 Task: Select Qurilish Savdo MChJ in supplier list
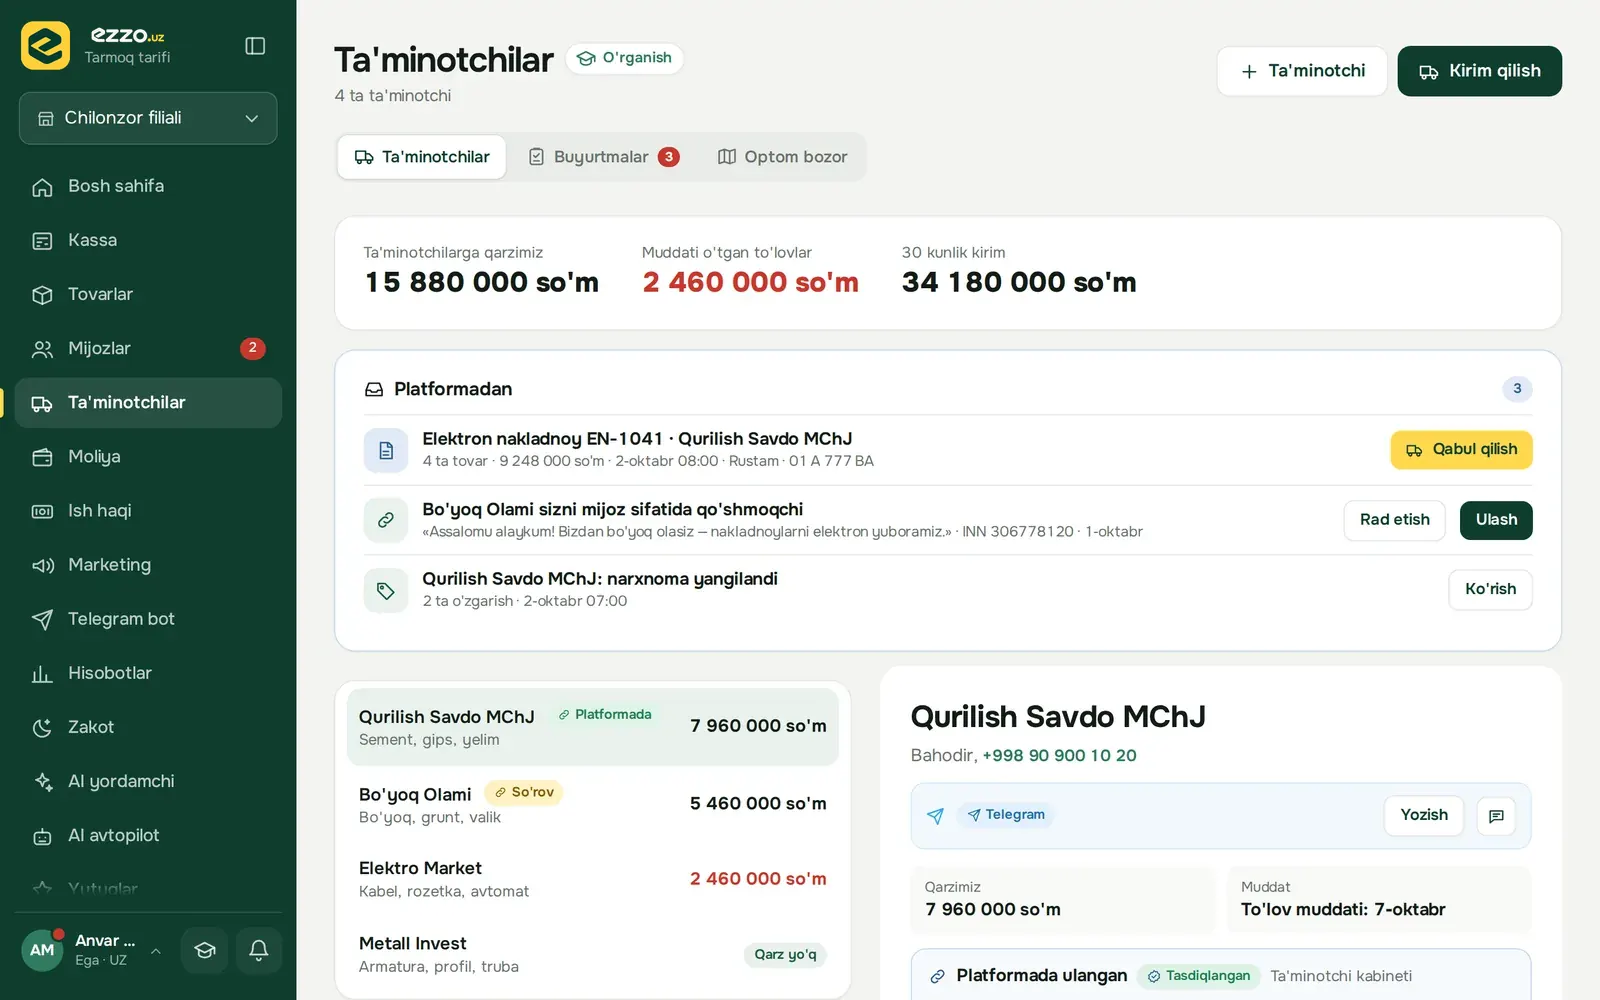(593, 727)
